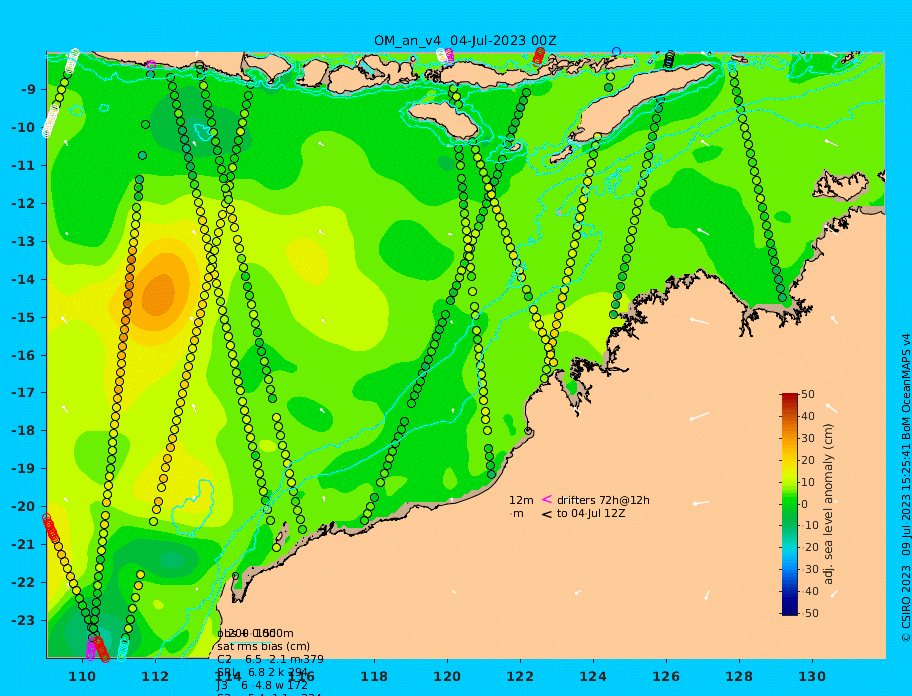Click the colorbar tick label -50
The image size is (912, 696).
coord(809,613)
